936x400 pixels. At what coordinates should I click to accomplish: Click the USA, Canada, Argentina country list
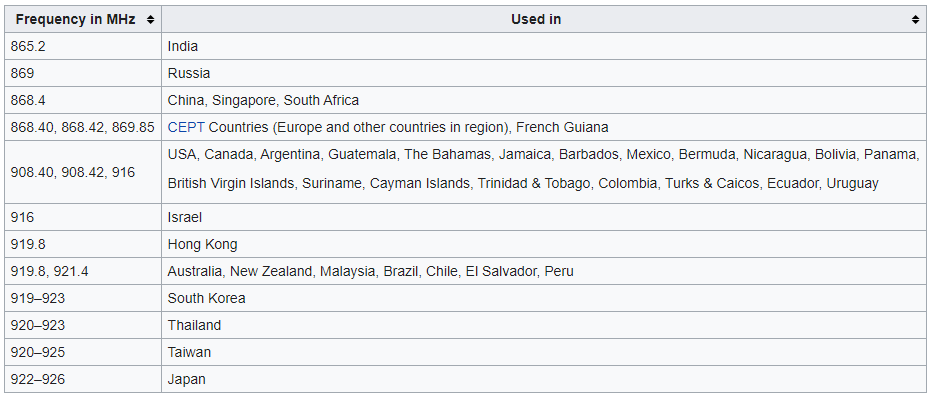(544, 172)
